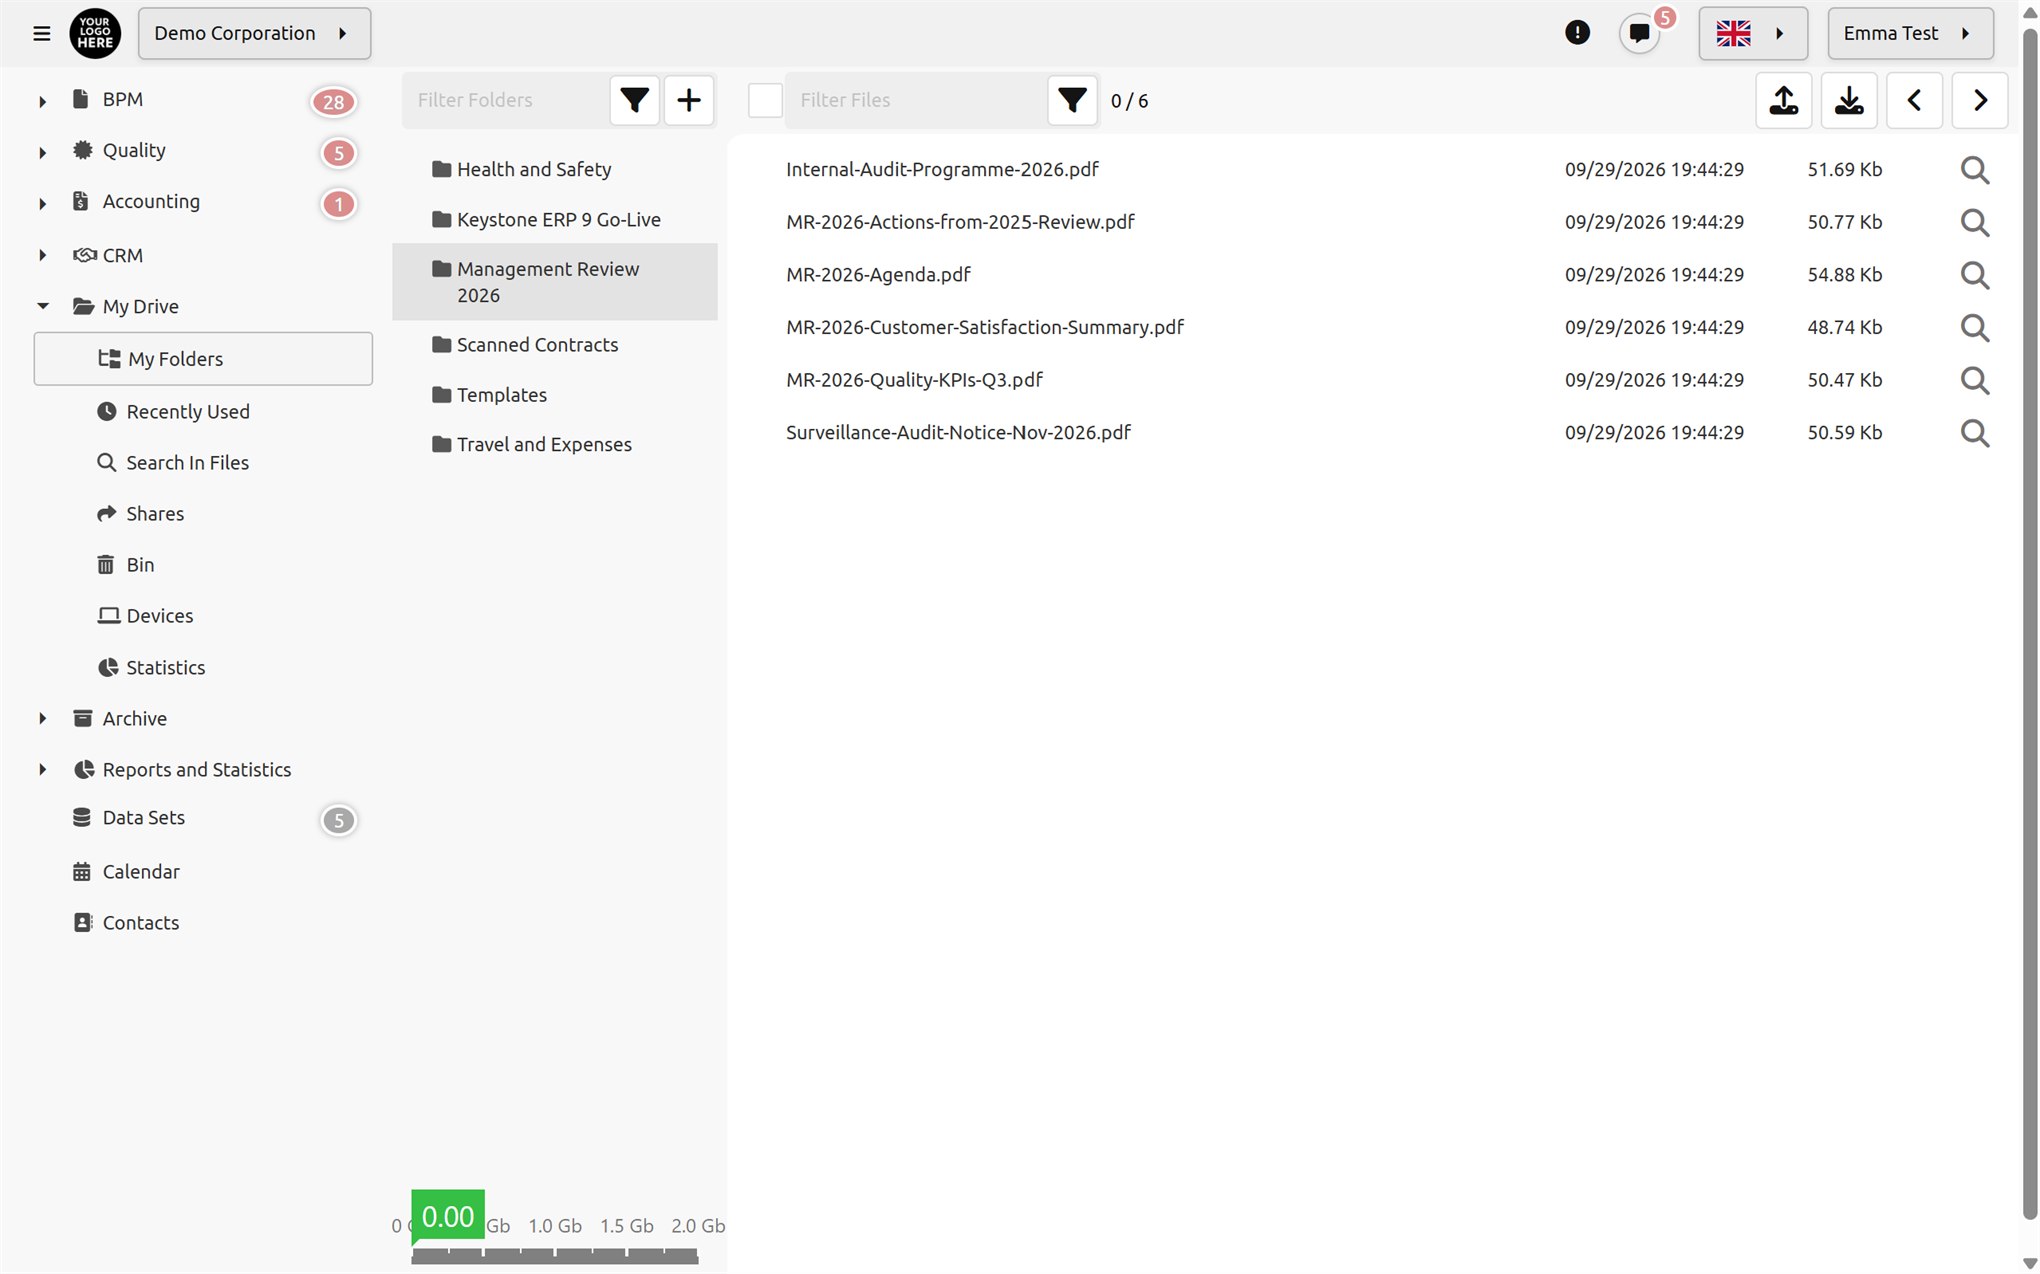This screenshot has width=2040, height=1274.
Task: Preview Internal-Audit-Programme-2026.pdf with magnifier
Action: pos(1974,170)
